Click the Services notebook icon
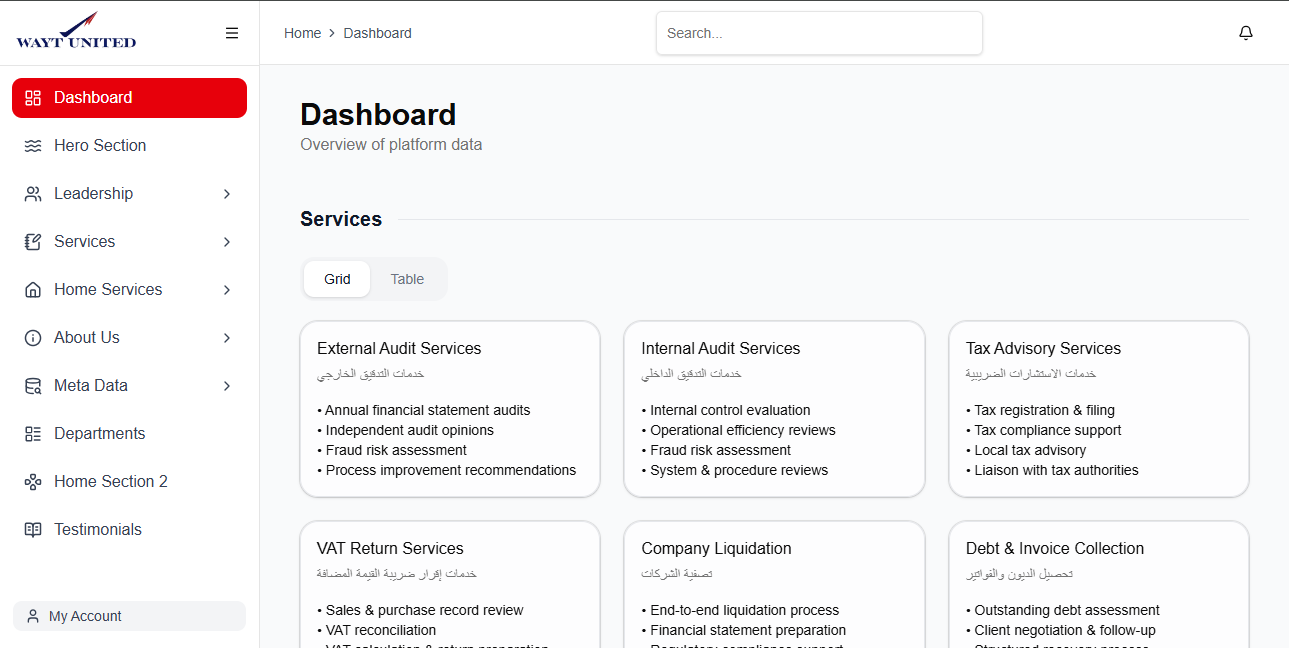 click(33, 242)
